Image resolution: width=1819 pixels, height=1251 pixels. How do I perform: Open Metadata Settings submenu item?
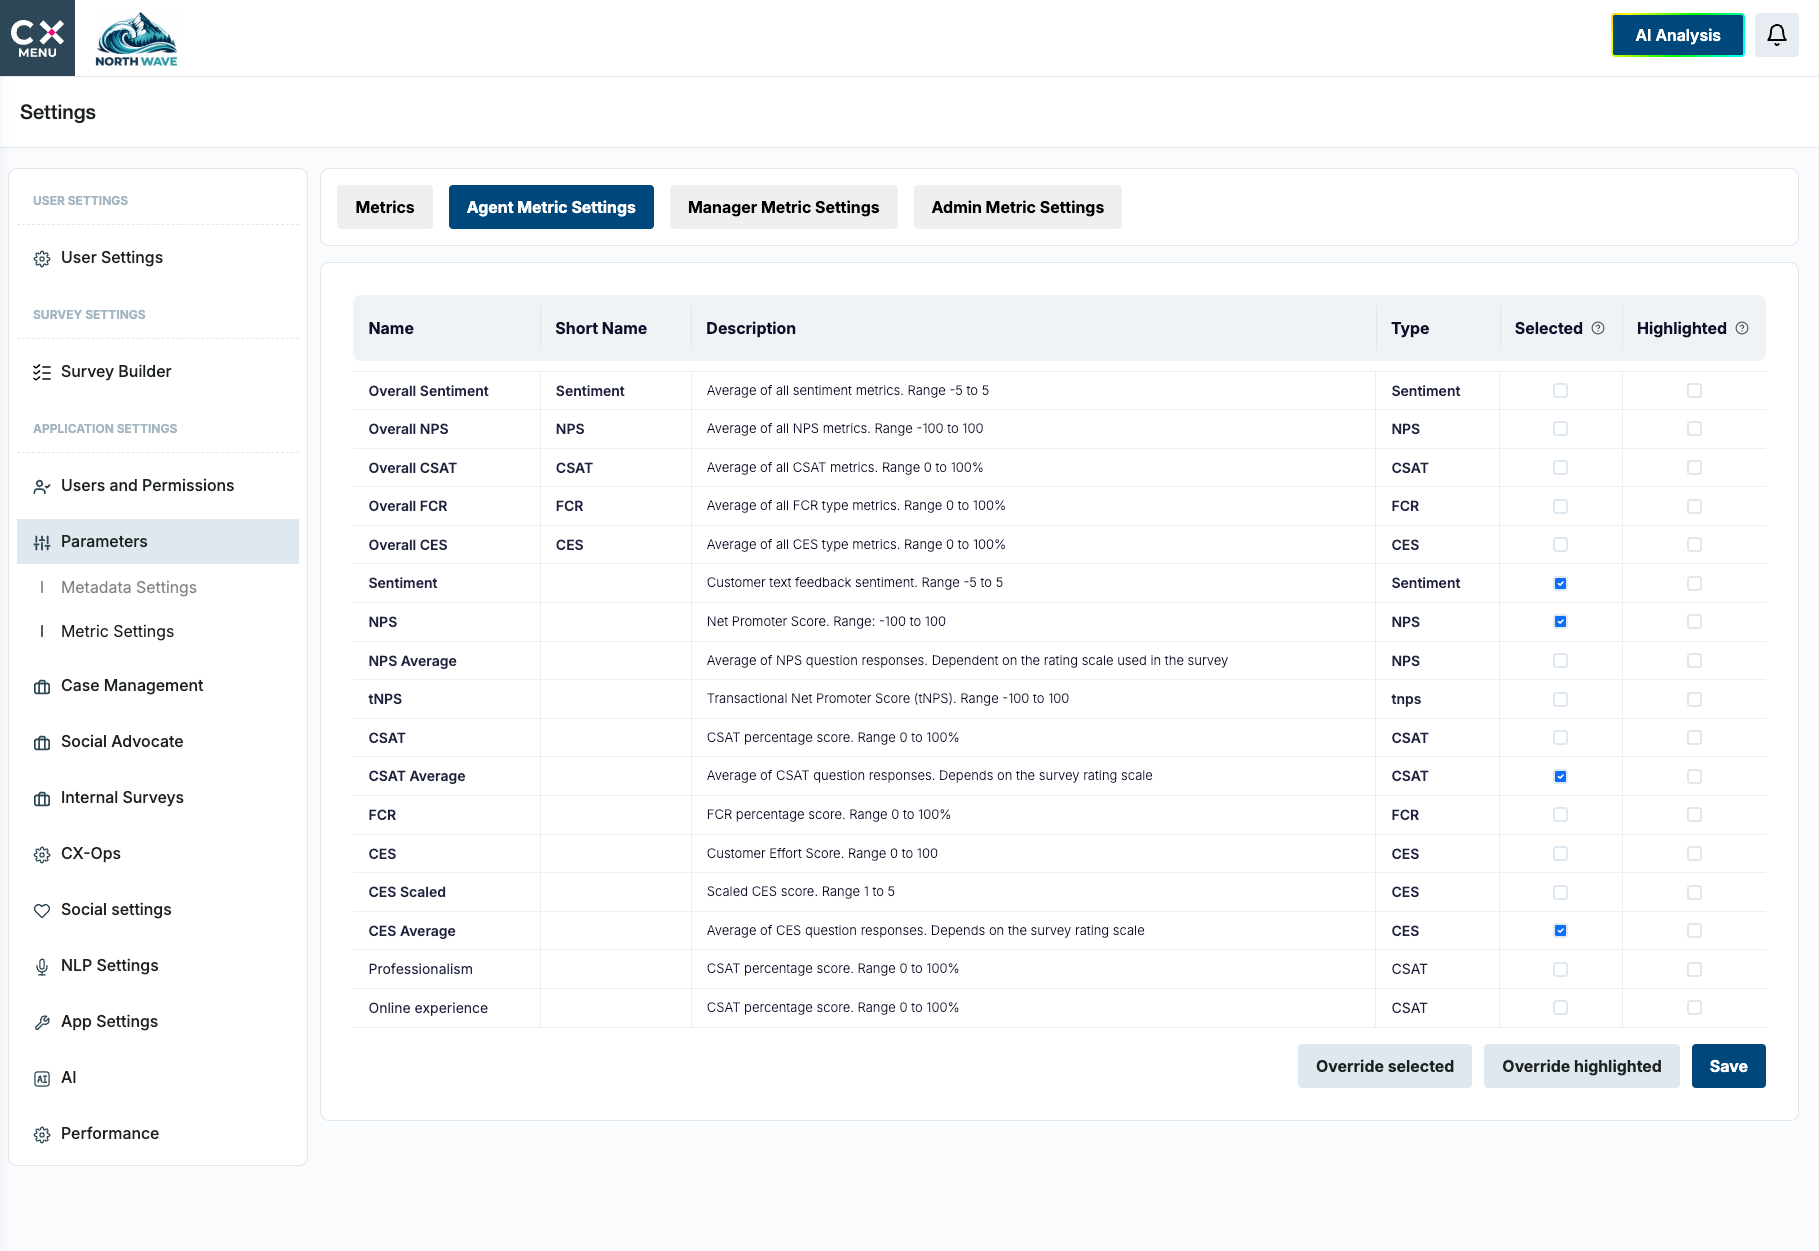point(129,587)
